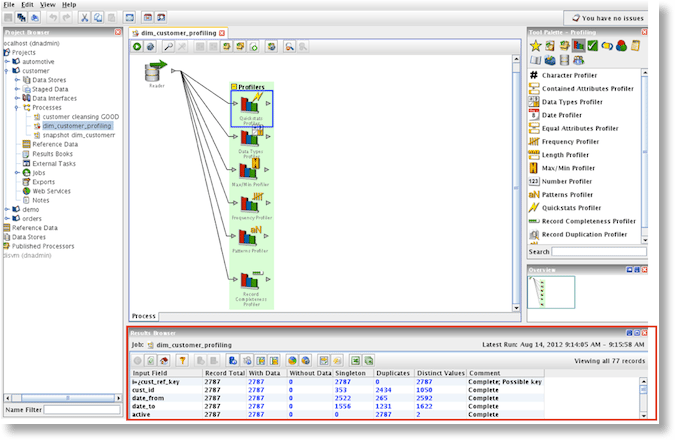Click the Name Filter input field

[82, 409]
